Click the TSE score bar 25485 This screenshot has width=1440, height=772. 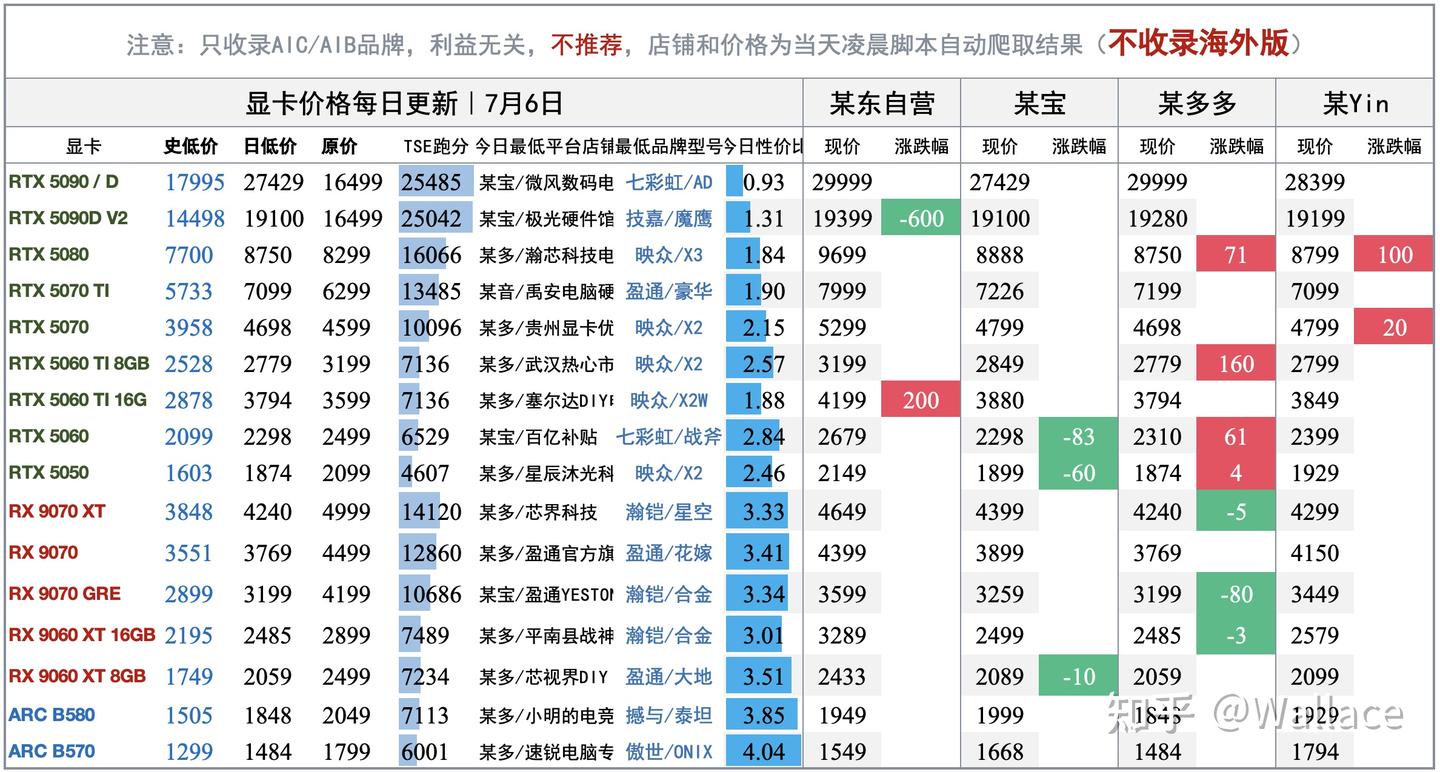click(436, 183)
